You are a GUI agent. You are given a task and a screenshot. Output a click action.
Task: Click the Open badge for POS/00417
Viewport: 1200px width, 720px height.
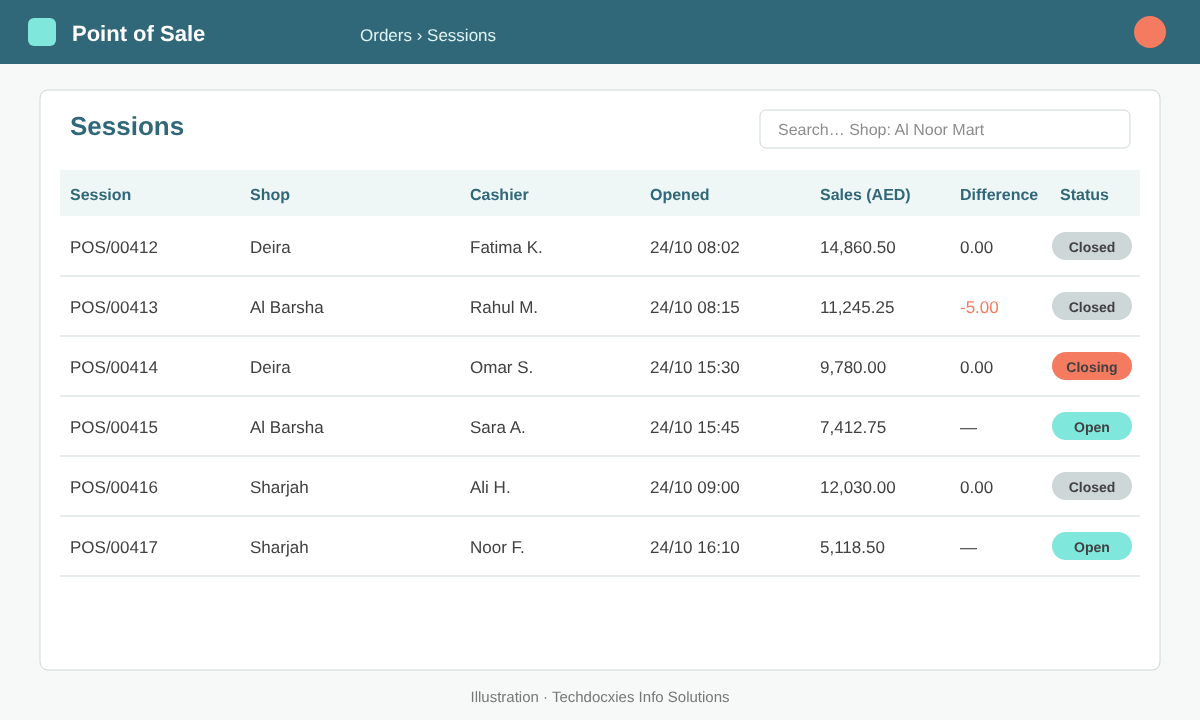tap(1092, 546)
